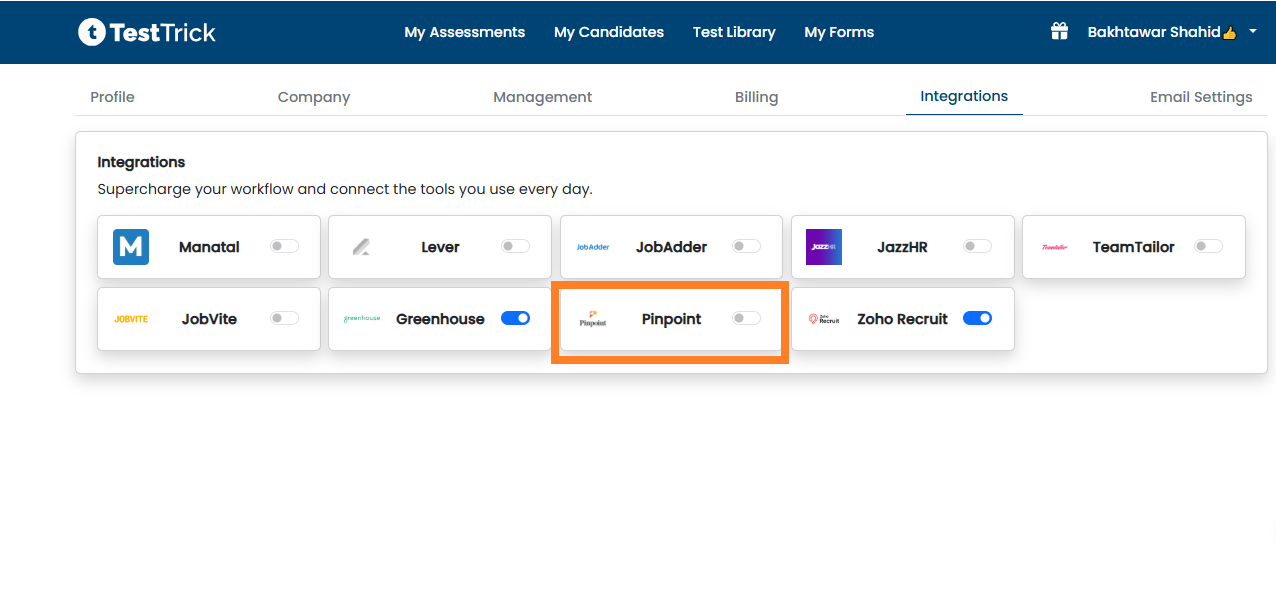Viewport: 1276px width, 613px height.
Task: Expand the user account dropdown arrow
Action: click(1253, 32)
